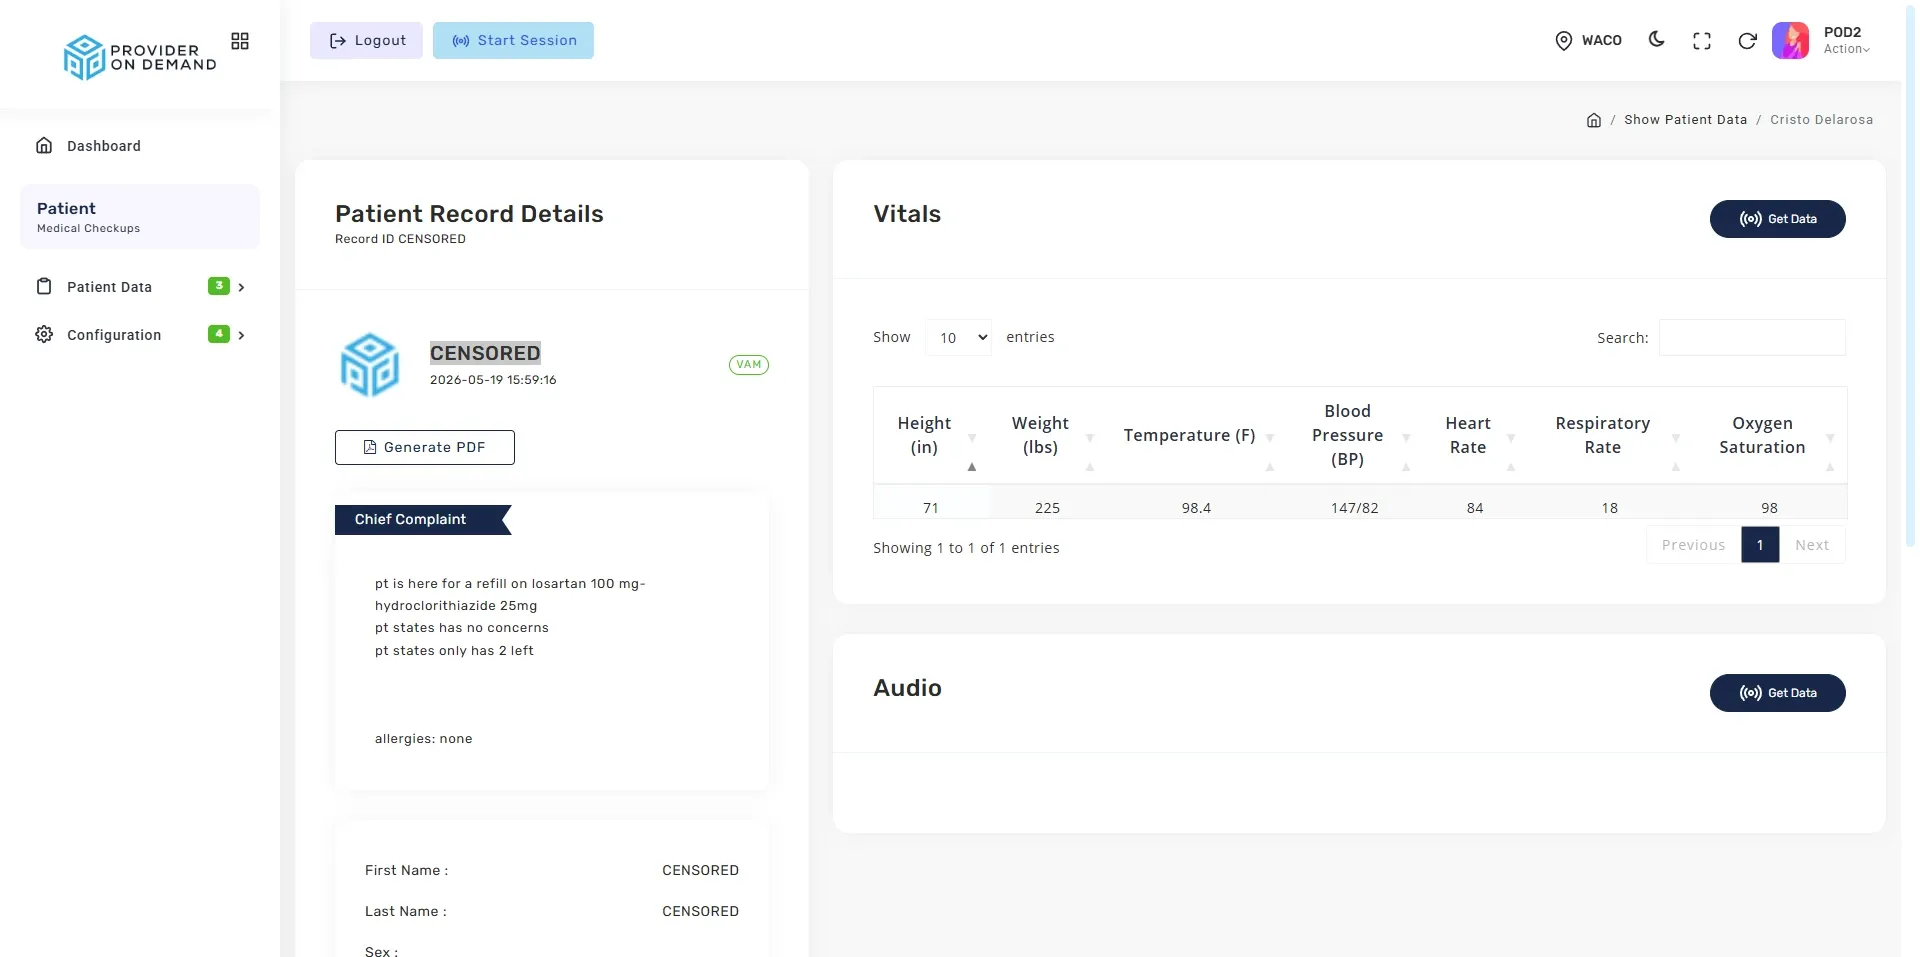This screenshot has height=957, width=1920.
Task: Click the VAM status badge
Action: pyautogui.click(x=749, y=365)
